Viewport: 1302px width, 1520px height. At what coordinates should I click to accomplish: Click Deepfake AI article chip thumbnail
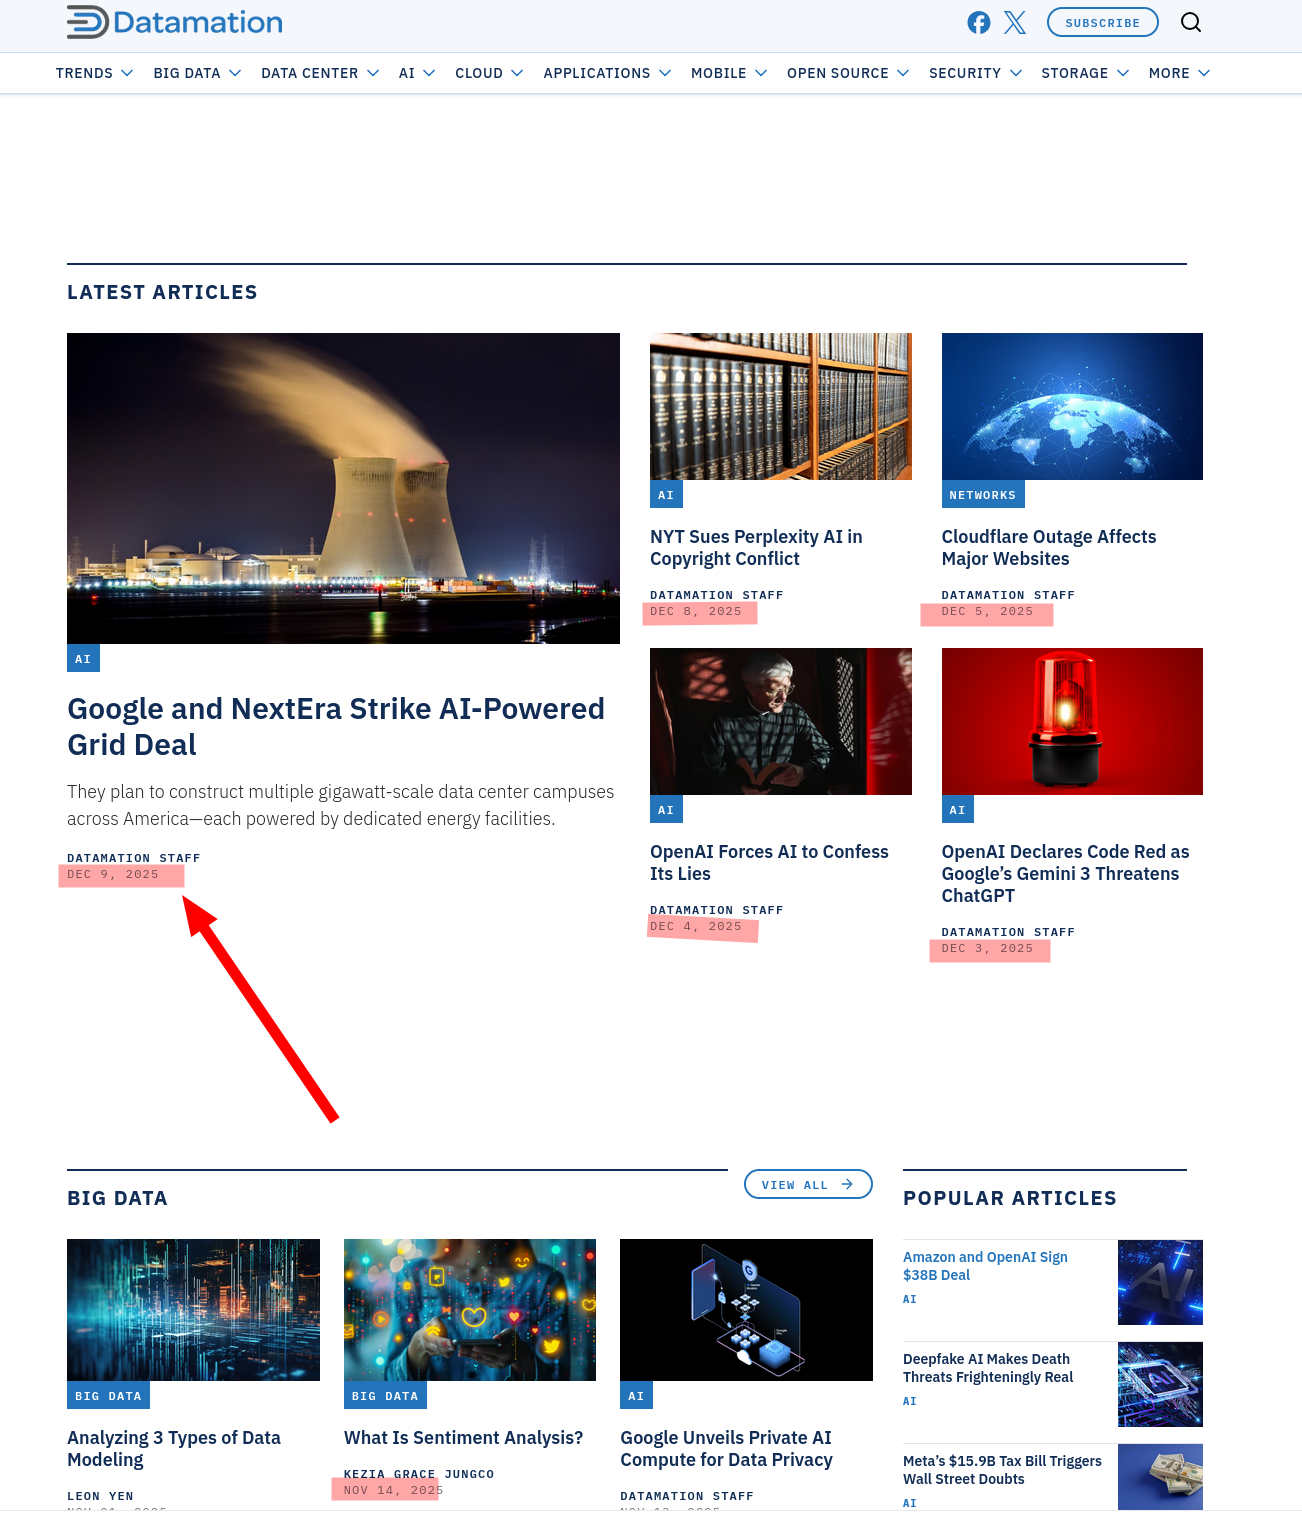click(x=1160, y=1384)
